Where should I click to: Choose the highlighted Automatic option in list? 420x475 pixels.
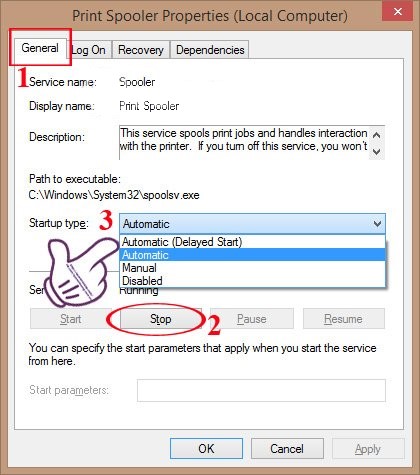point(252,255)
